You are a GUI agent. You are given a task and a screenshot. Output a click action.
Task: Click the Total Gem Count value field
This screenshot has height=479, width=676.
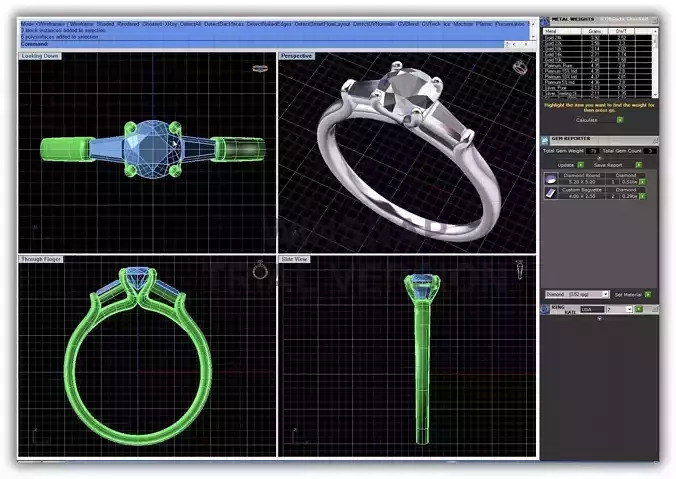pyautogui.click(x=650, y=151)
